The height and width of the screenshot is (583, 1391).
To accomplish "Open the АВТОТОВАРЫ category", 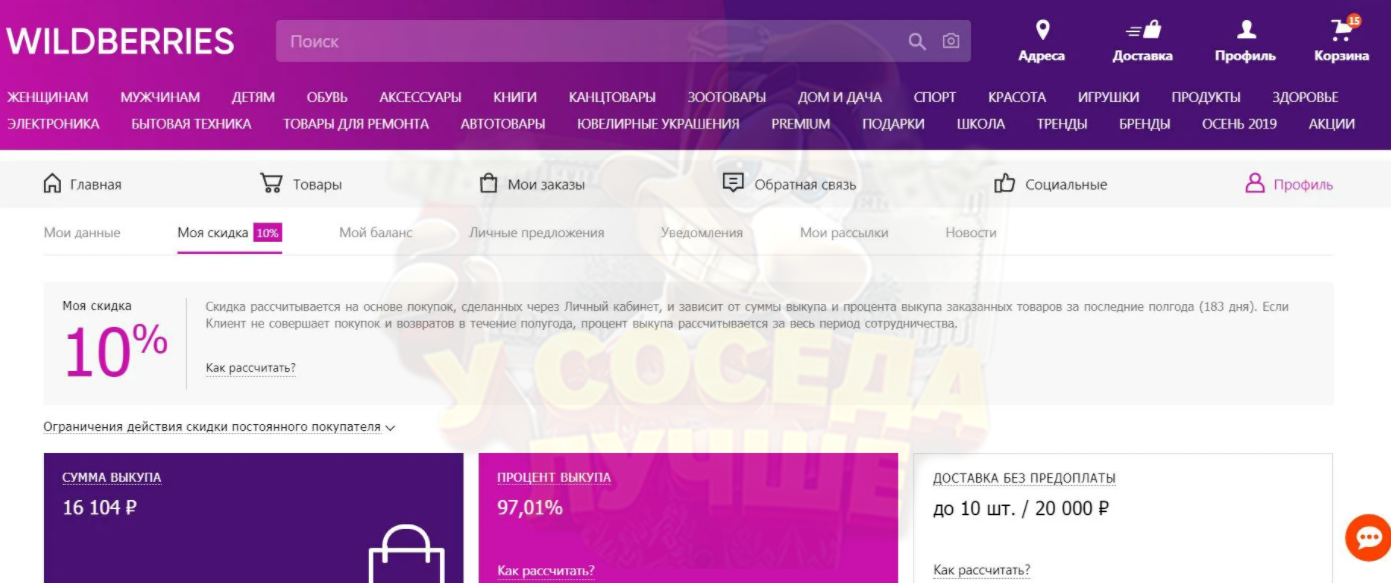I will pos(503,124).
